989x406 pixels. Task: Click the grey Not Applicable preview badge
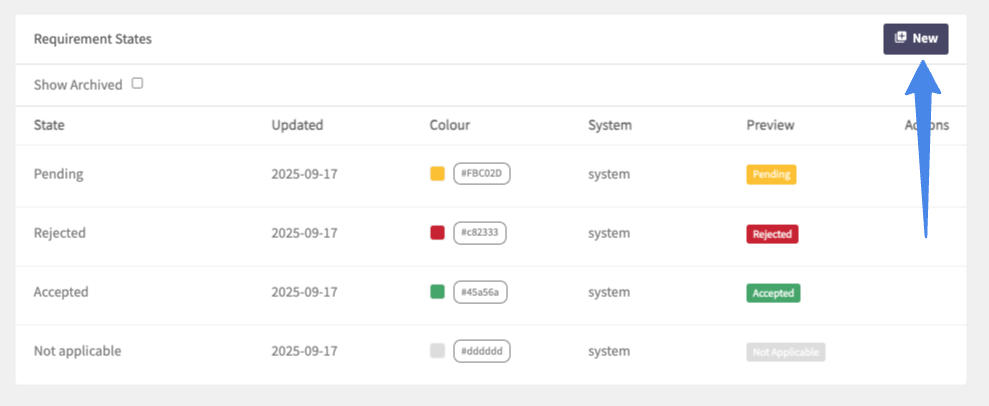pyautogui.click(x=785, y=352)
